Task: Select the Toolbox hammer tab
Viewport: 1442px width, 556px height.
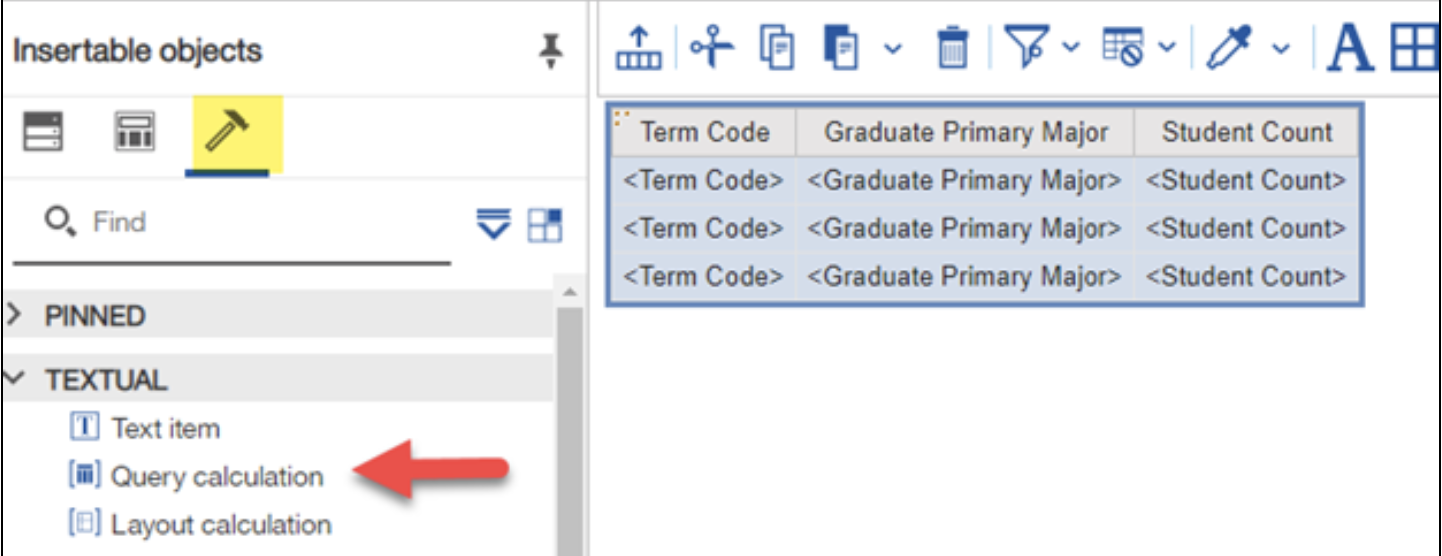Action: tap(227, 133)
